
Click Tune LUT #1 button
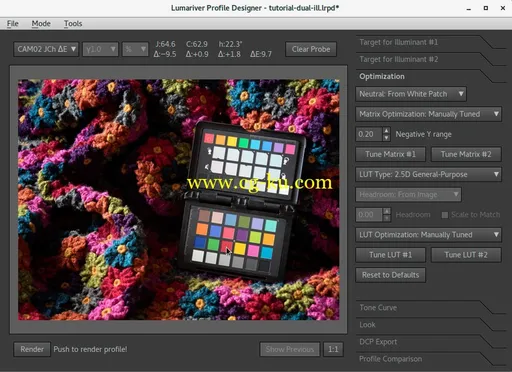pos(391,255)
